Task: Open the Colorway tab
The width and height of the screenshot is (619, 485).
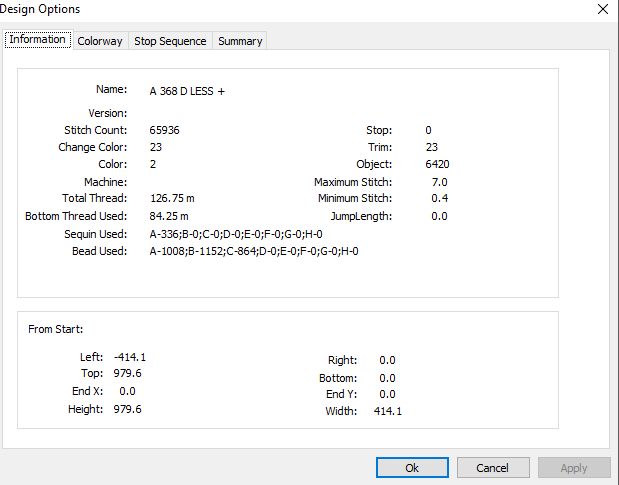Action: (x=100, y=41)
